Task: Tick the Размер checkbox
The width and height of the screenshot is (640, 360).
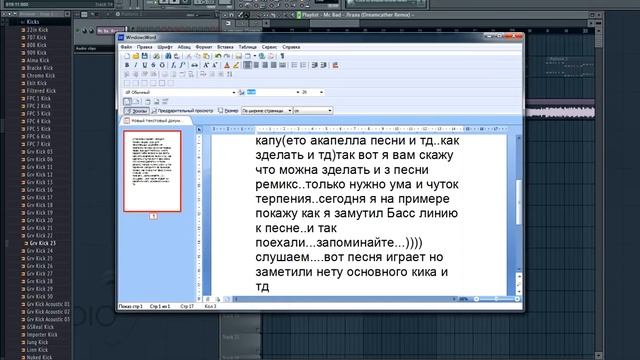Action: pos(221,111)
